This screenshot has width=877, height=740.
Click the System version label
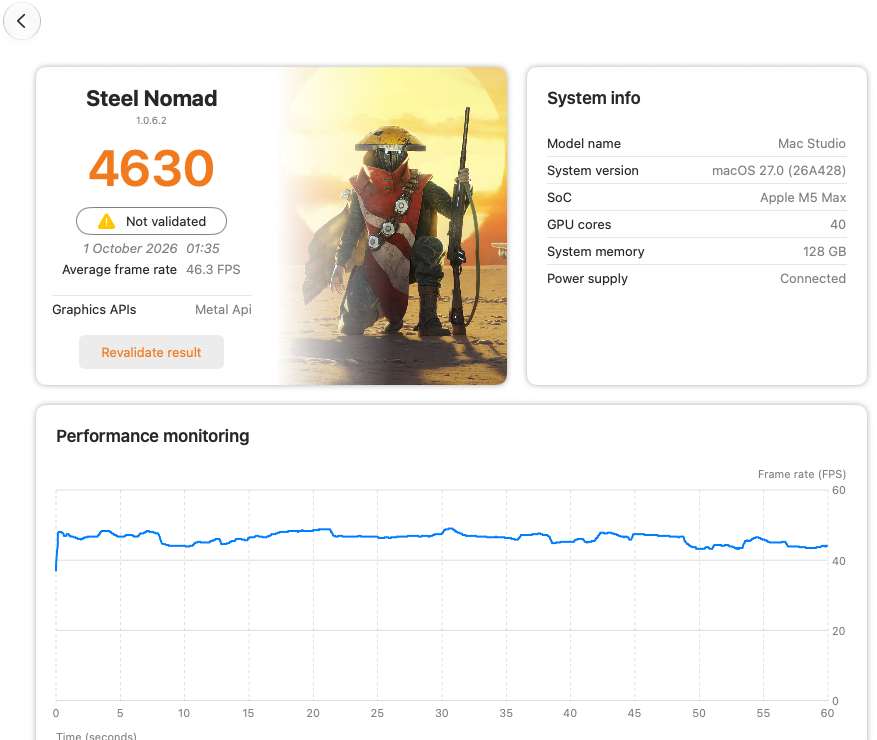pyautogui.click(x=593, y=171)
